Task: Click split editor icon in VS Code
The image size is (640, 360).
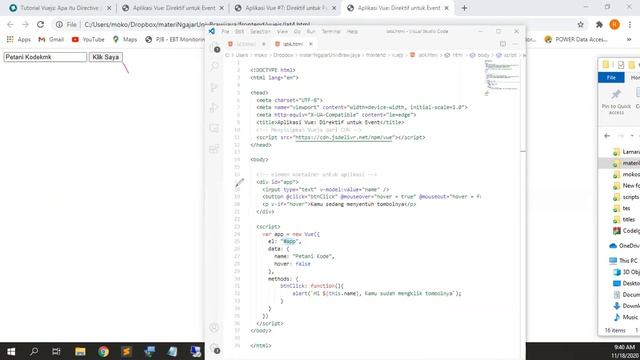Action: pyautogui.click(x=503, y=44)
